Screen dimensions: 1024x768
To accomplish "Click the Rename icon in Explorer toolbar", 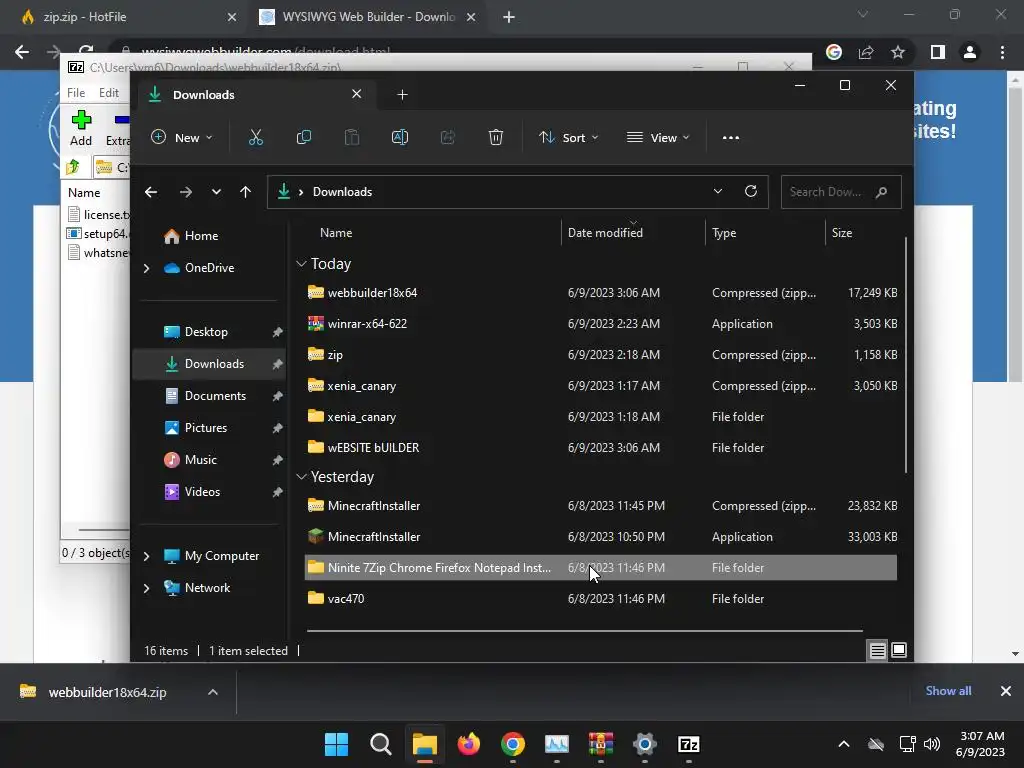I will click(400, 138).
